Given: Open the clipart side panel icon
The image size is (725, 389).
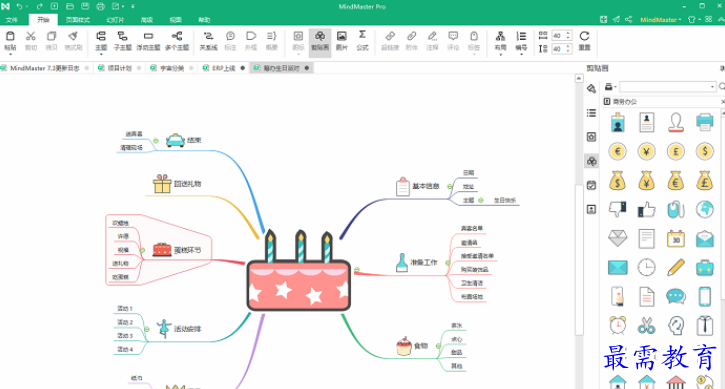Looking at the screenshot, I should coord(591,161).
